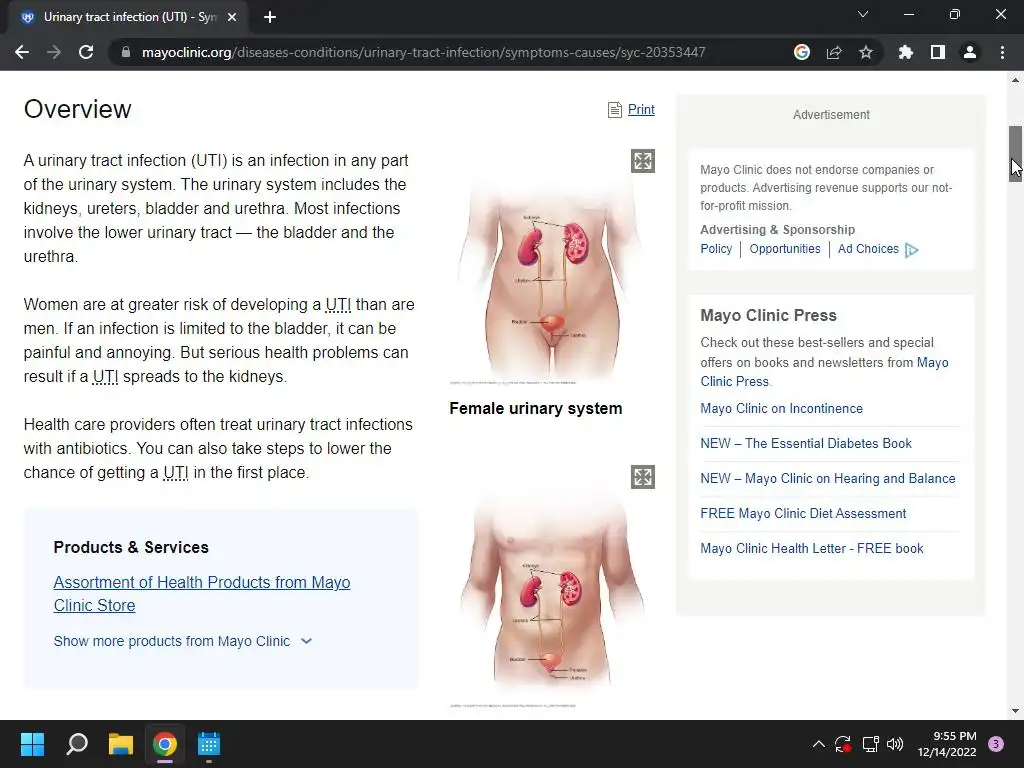Click the address bar URL
This screenshot has width=1024, height=768.
tap(423, 52)
